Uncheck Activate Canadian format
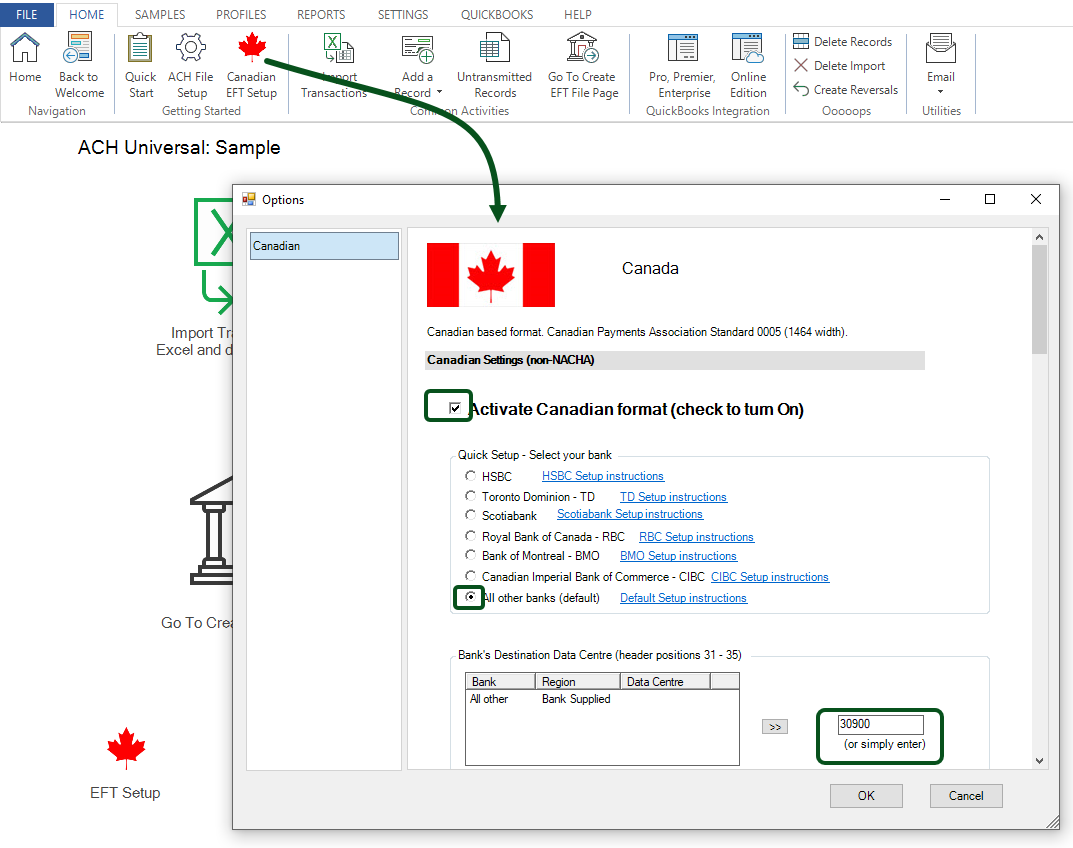 click(448, 406)
